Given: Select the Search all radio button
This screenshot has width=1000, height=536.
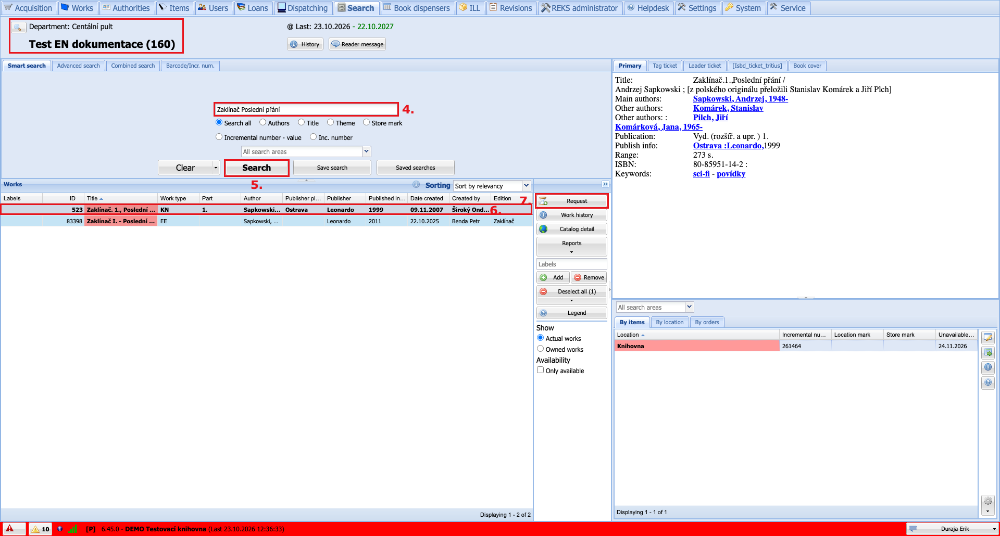Looking at the screenshot, I should [219, 123].
